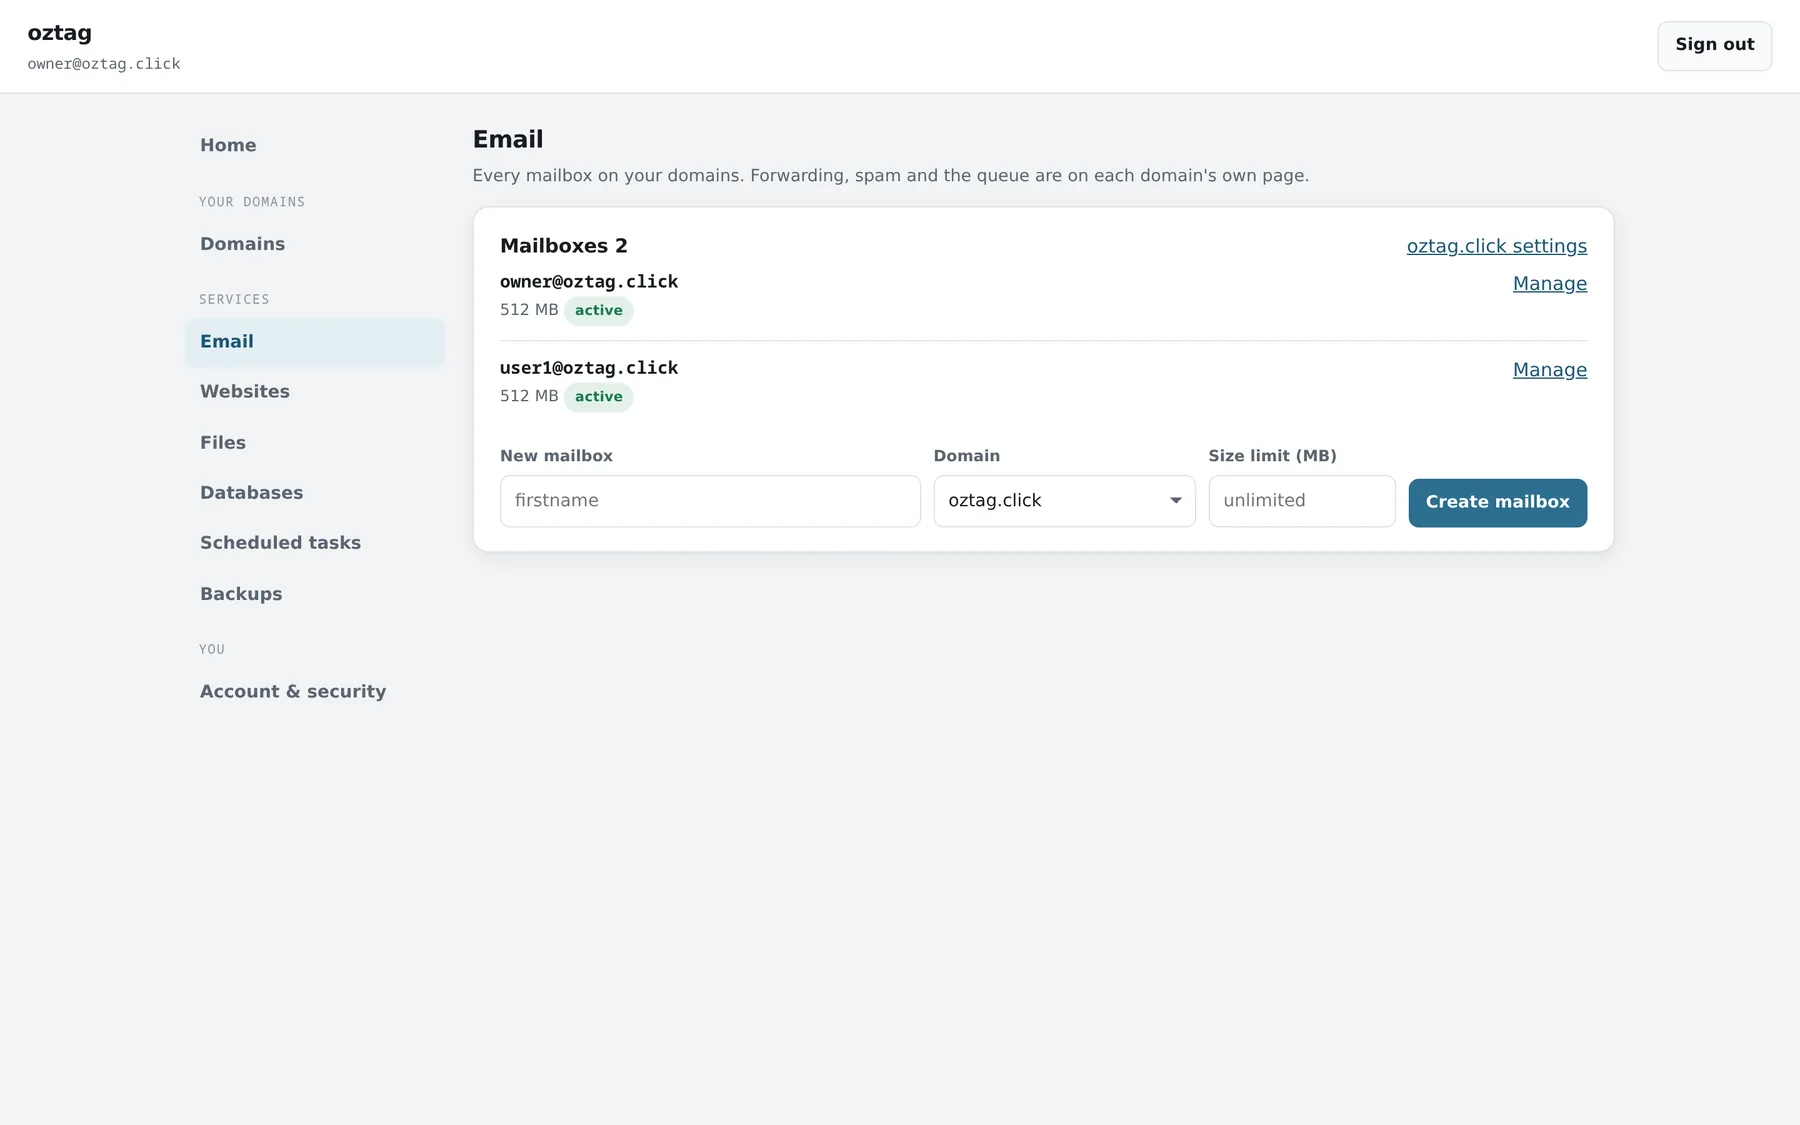Open Scheduled tasks
Viewport: 1800px width, 1125px height.
tap(314, 543)
